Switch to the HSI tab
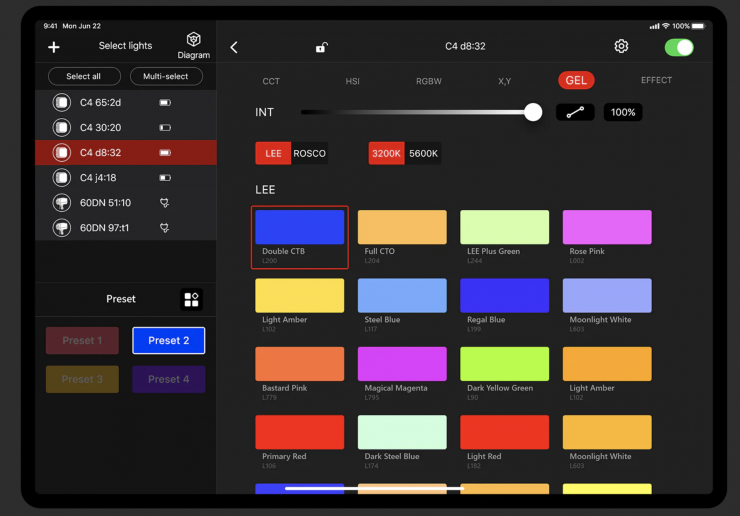Screen dimensions: 740x516 tap(352, 81)
